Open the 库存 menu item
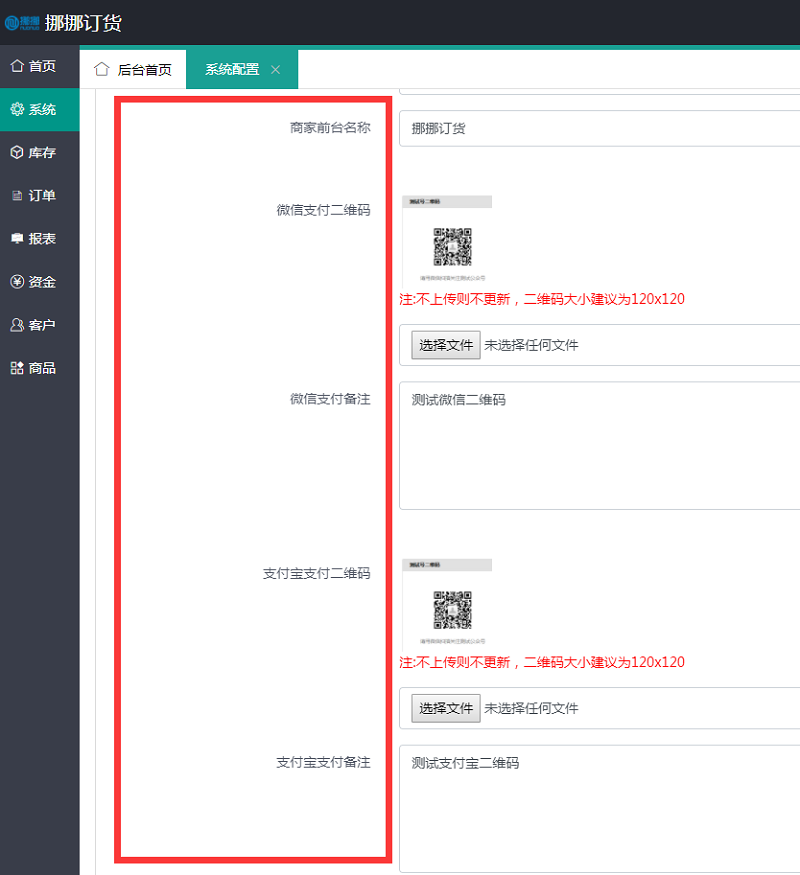Screen dimensions: 800x875 tap(40, 152)
